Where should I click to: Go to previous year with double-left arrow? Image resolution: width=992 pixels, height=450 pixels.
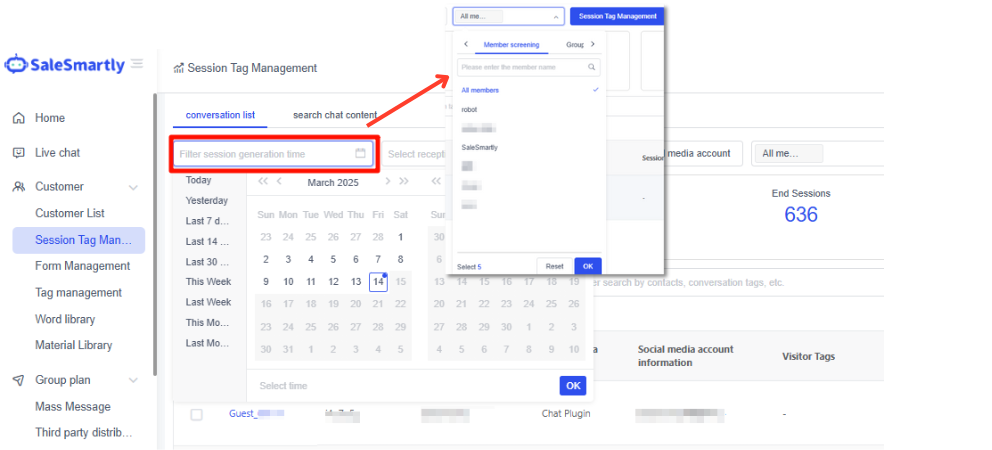[263, 182]
